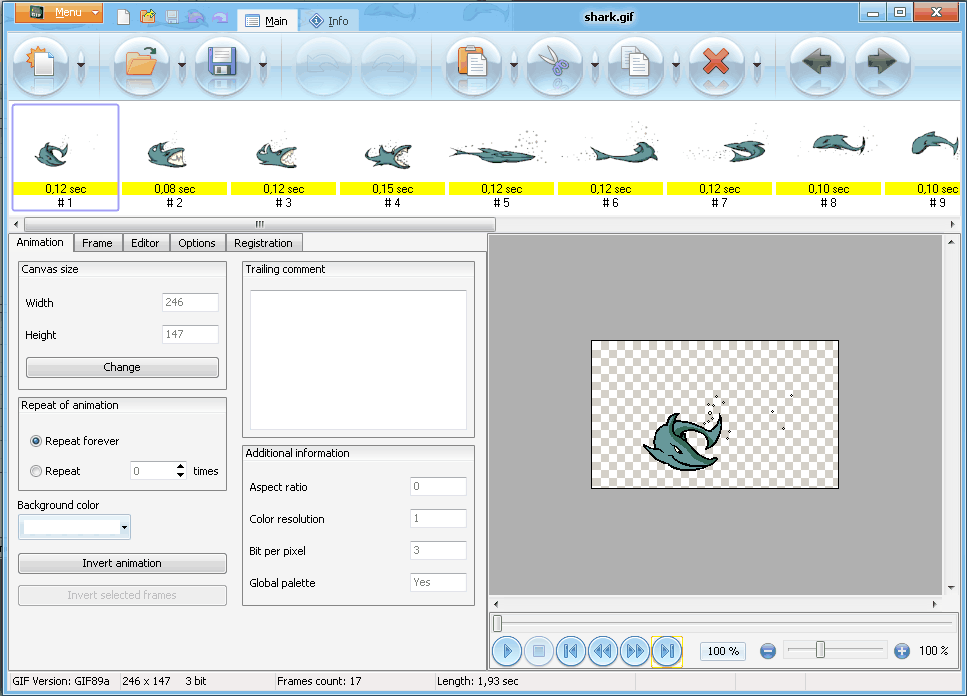Click the large Save floppy disk icon
Viewport: 967px width, 696px height.
(x=223, y=64)
